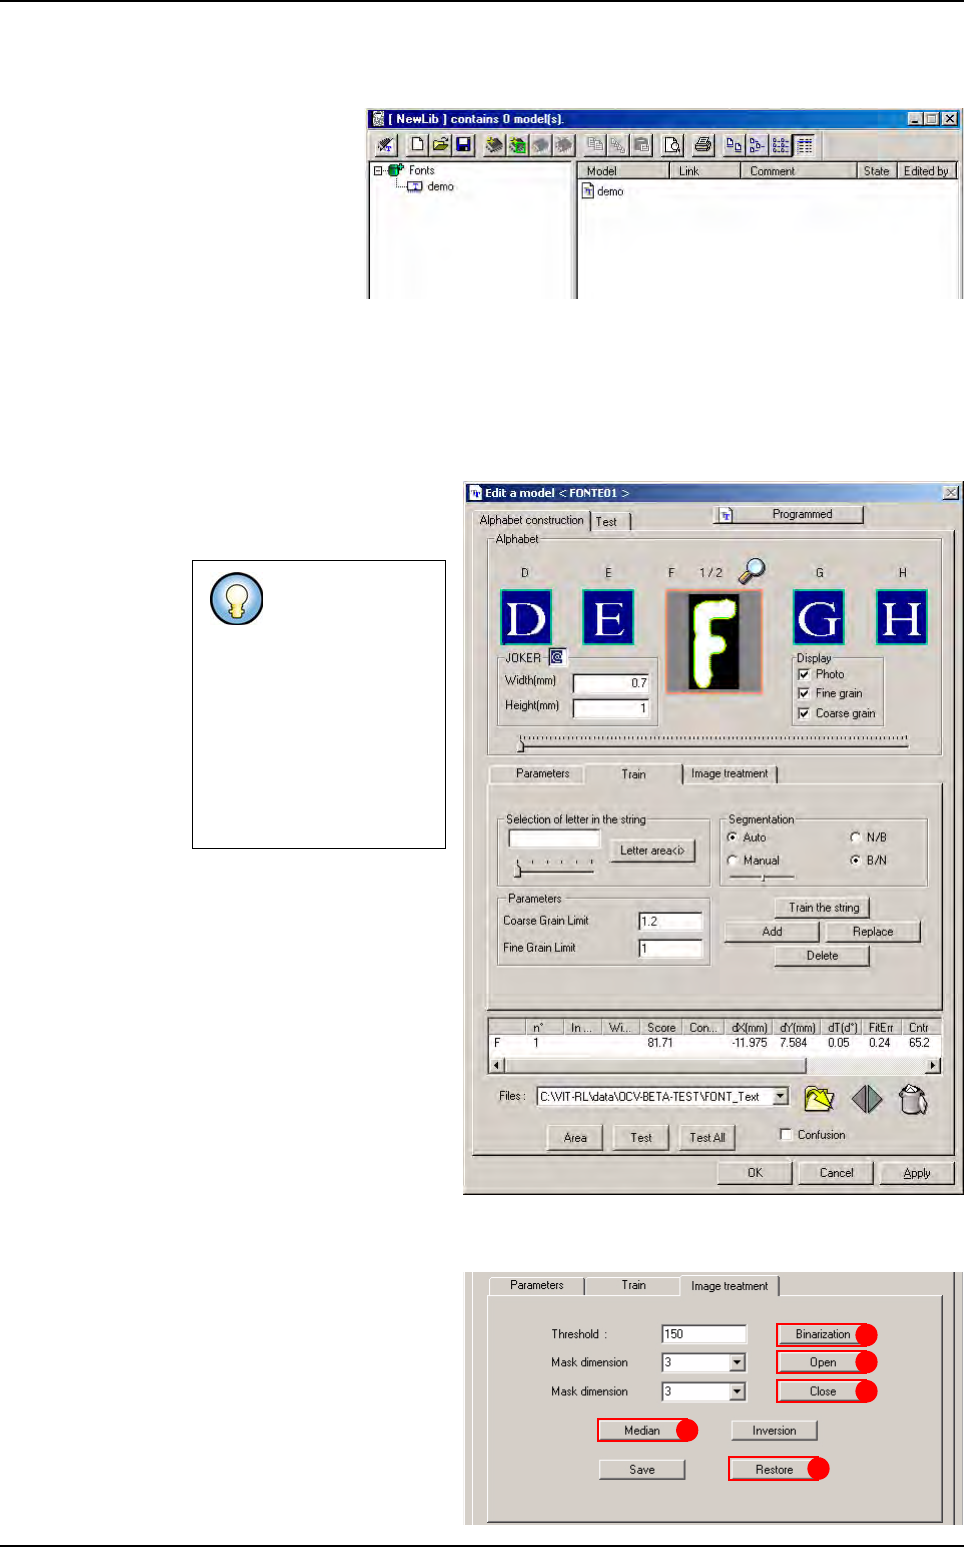Click the double-triangle mirror icon beside Files

(867, 1098)
